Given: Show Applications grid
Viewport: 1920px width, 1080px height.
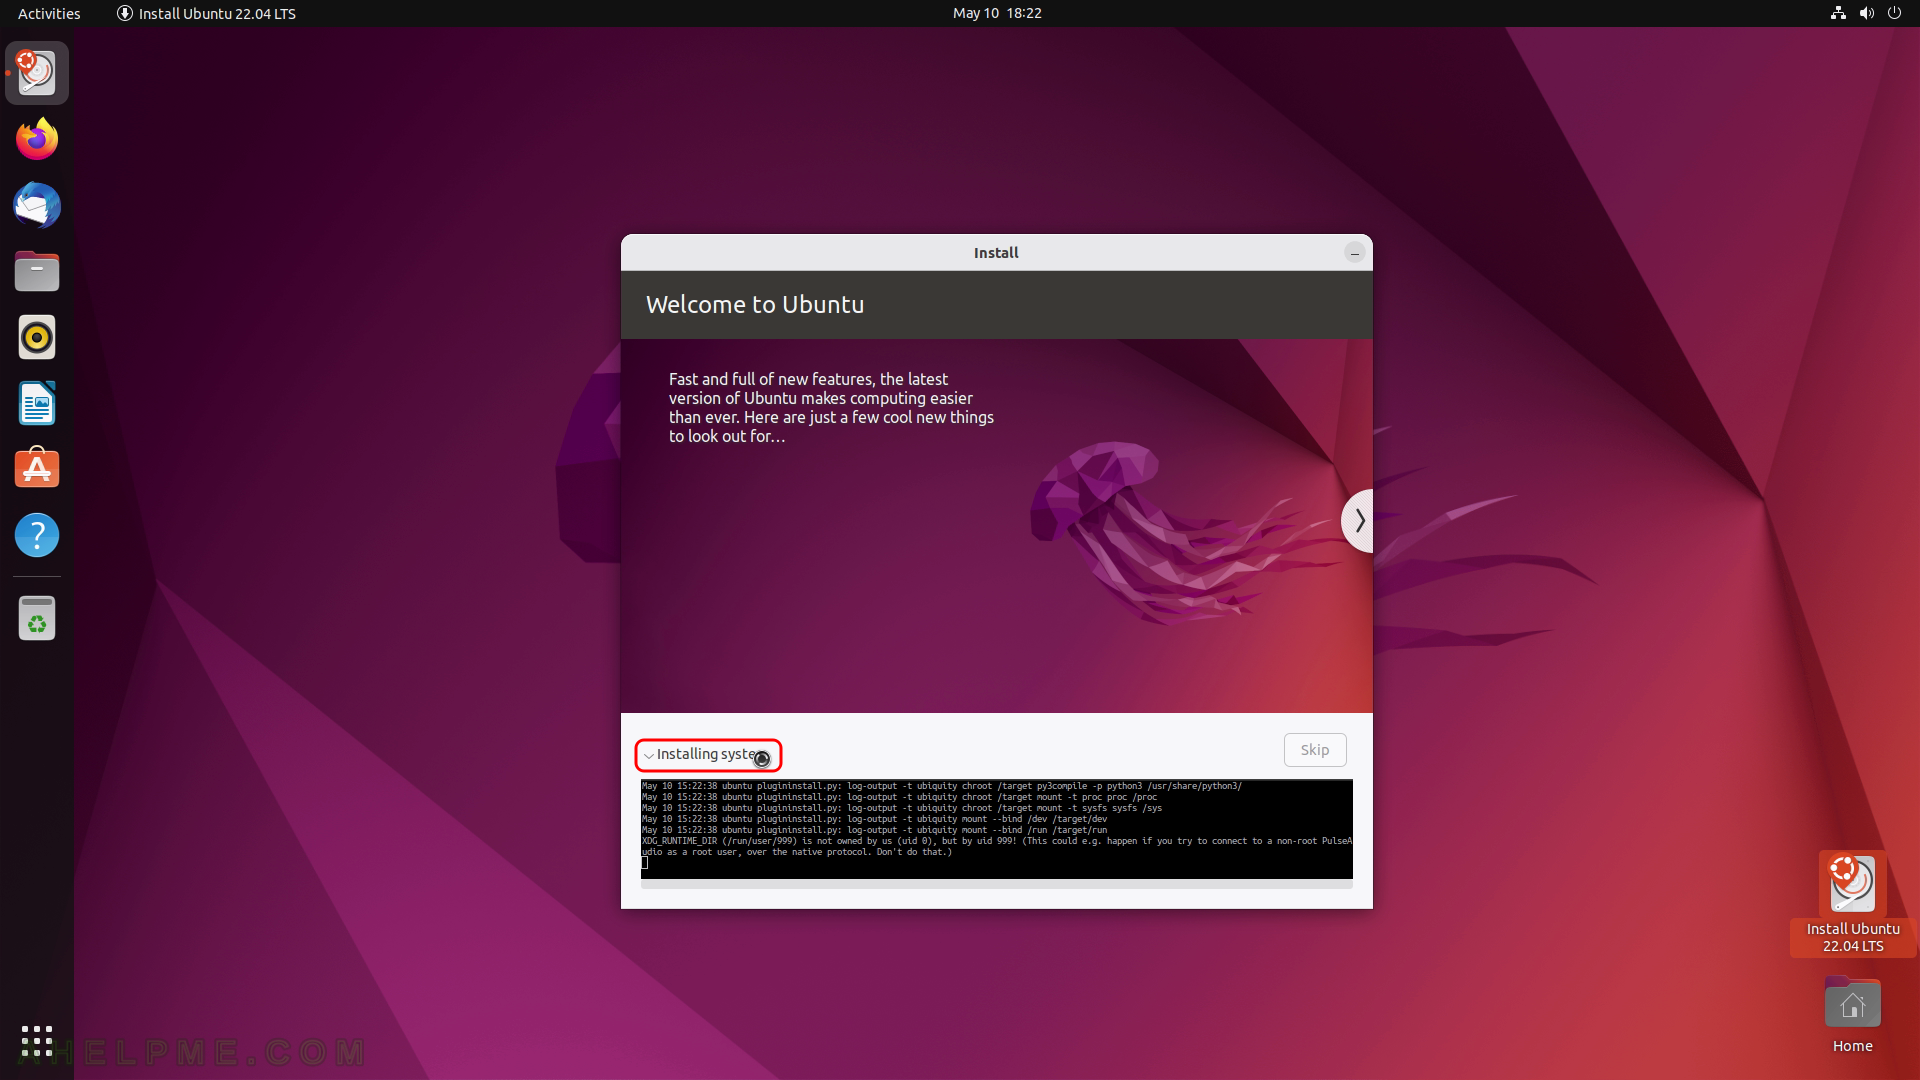Looking at the screenshot, I should pyautogui.click(x=37, y=1041).
